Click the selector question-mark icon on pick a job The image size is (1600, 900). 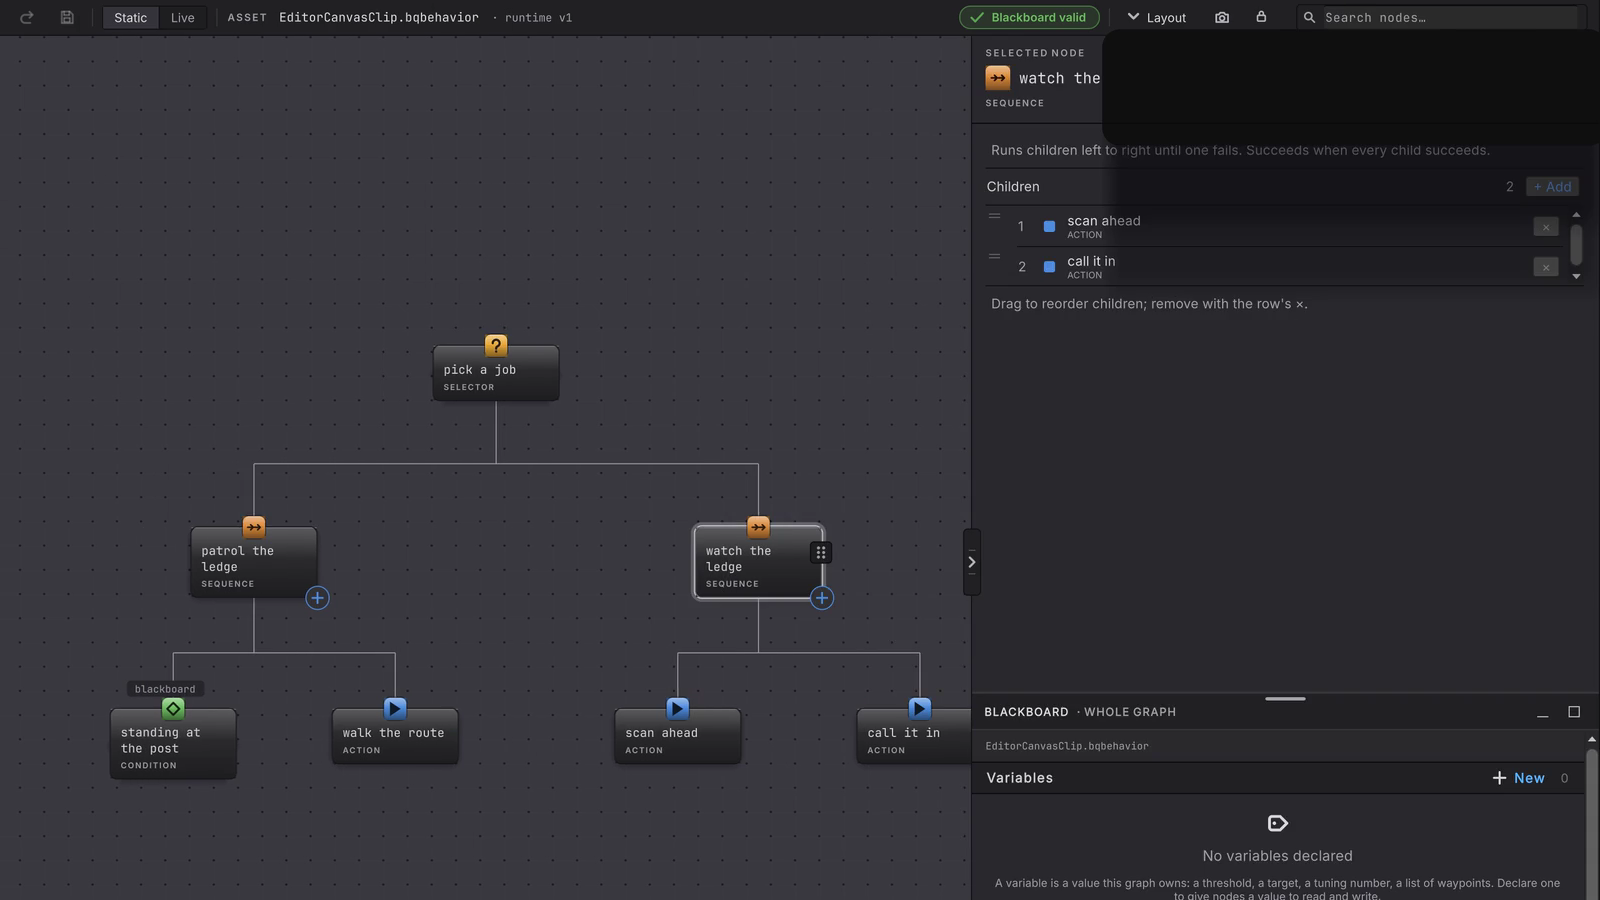point(496,346)
